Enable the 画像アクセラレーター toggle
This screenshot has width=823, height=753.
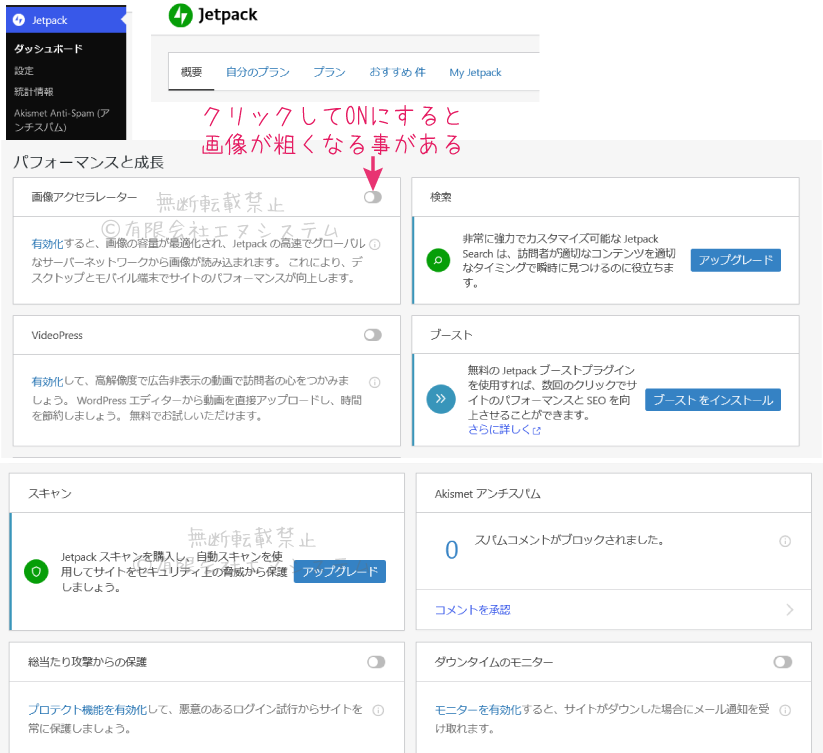(373, 197)
